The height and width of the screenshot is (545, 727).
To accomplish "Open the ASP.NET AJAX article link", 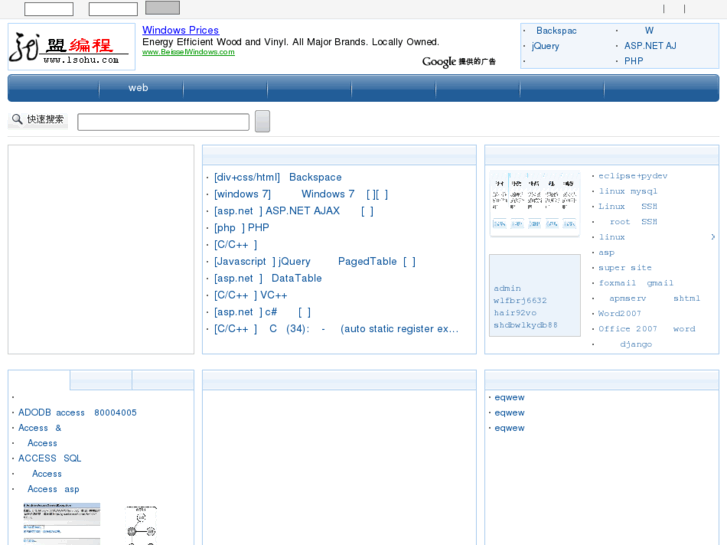I will [x=293, y=211].
